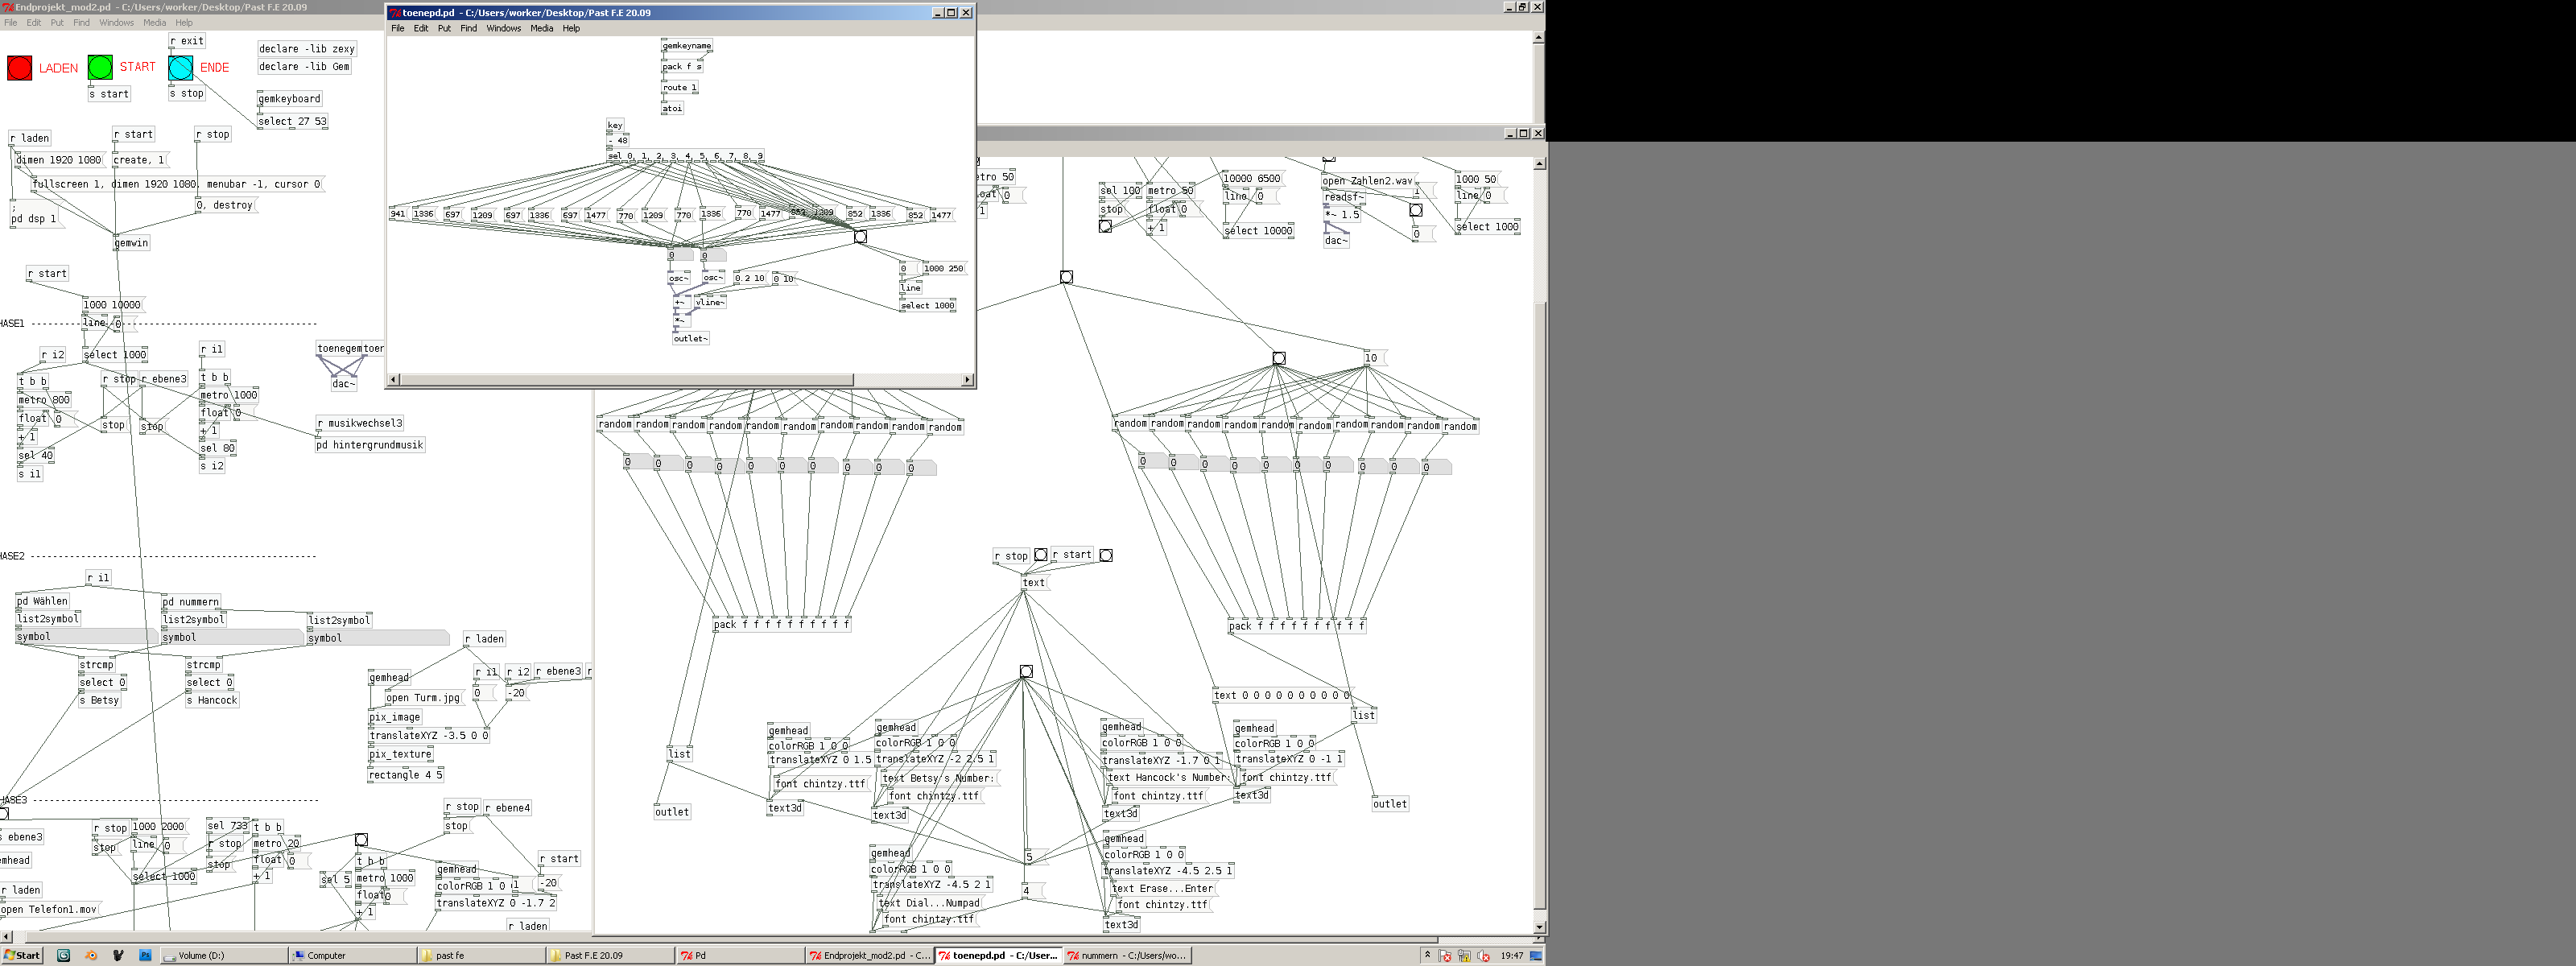The width and height of the screenshot is (2576, 966).
Task: Click the bang left of number box '10'
Action: [x=1278, y=358]
